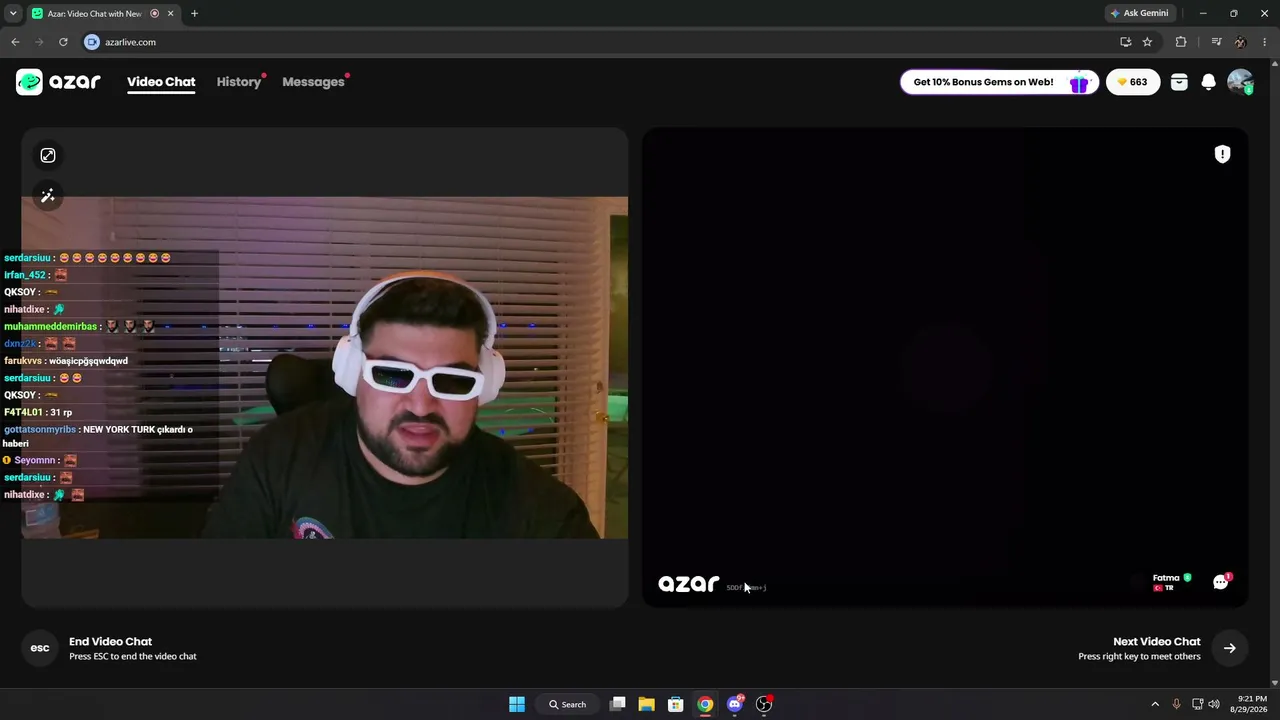Viewport: 1280px width, 720px height.
Task: Open the volume tray icon
Action: [1214, 704]
